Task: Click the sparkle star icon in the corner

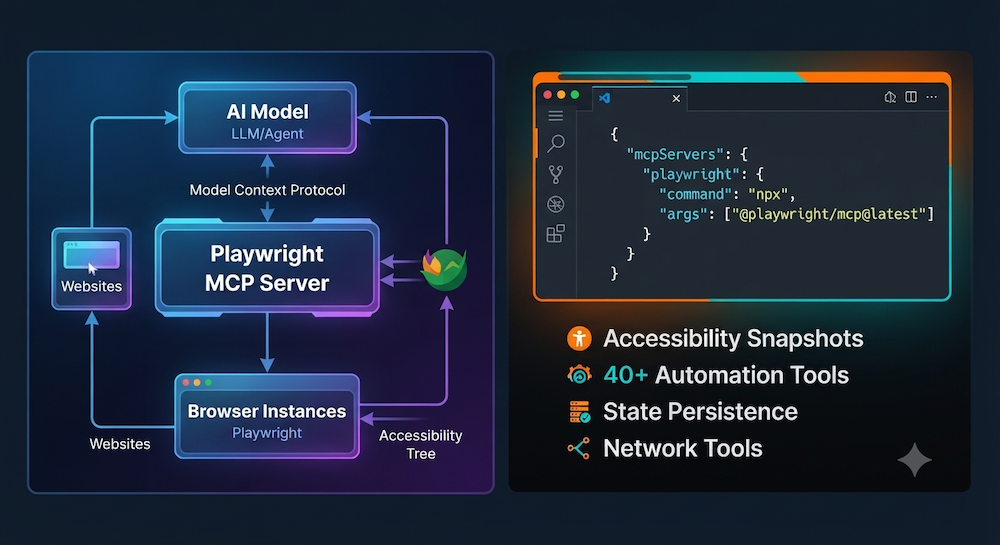Action: [x=915, y=460]
